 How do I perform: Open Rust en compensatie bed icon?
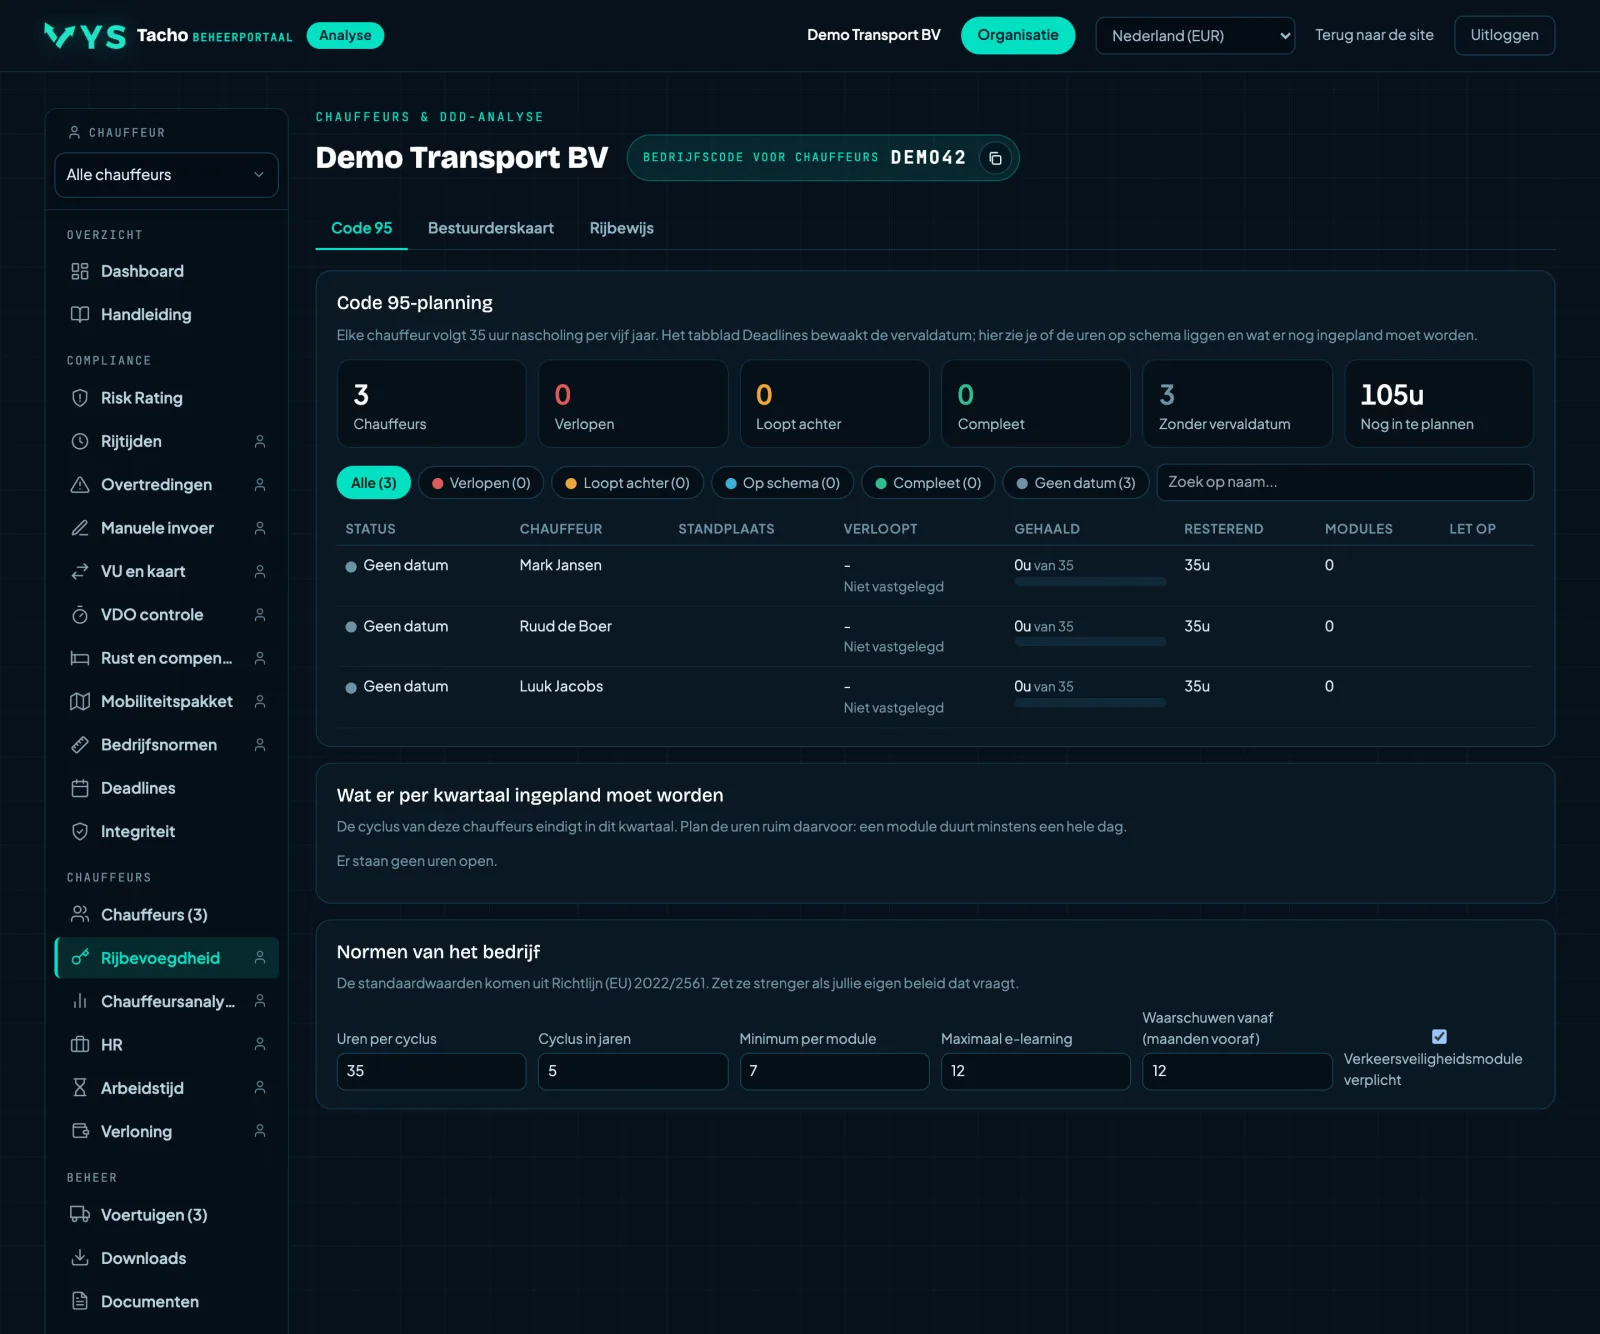[x=80, y=658]
